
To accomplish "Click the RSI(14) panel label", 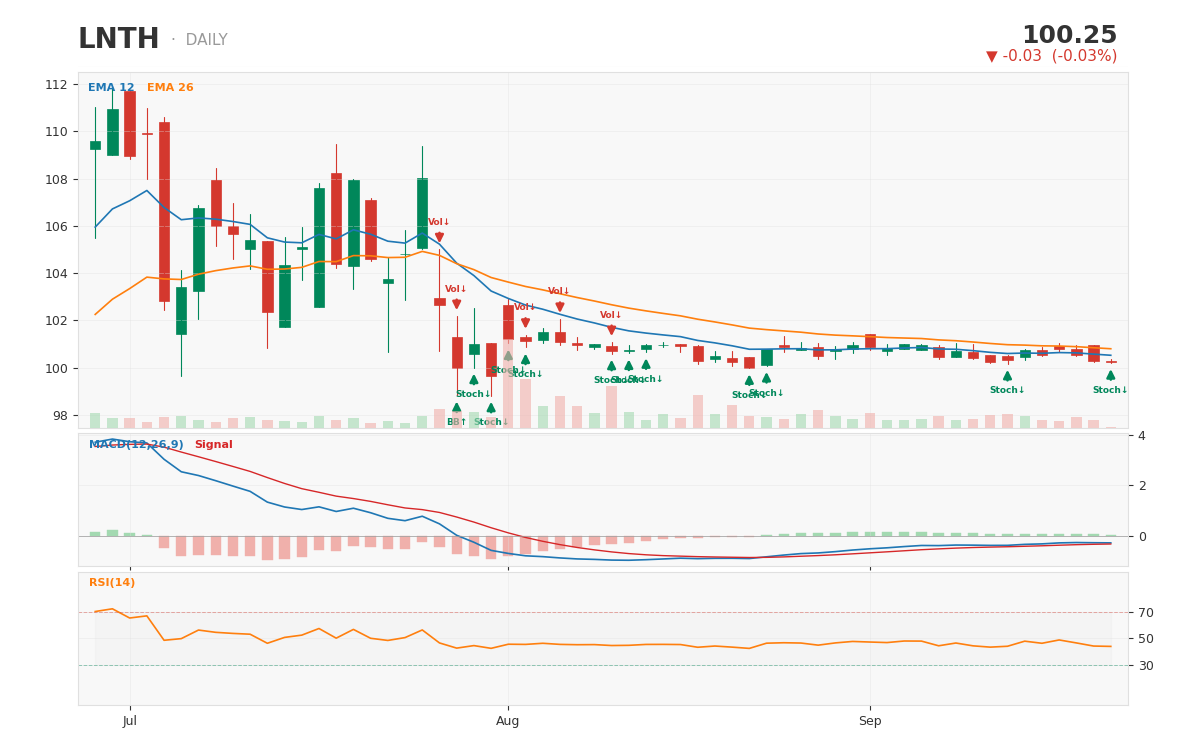I will tap(112, 583).
